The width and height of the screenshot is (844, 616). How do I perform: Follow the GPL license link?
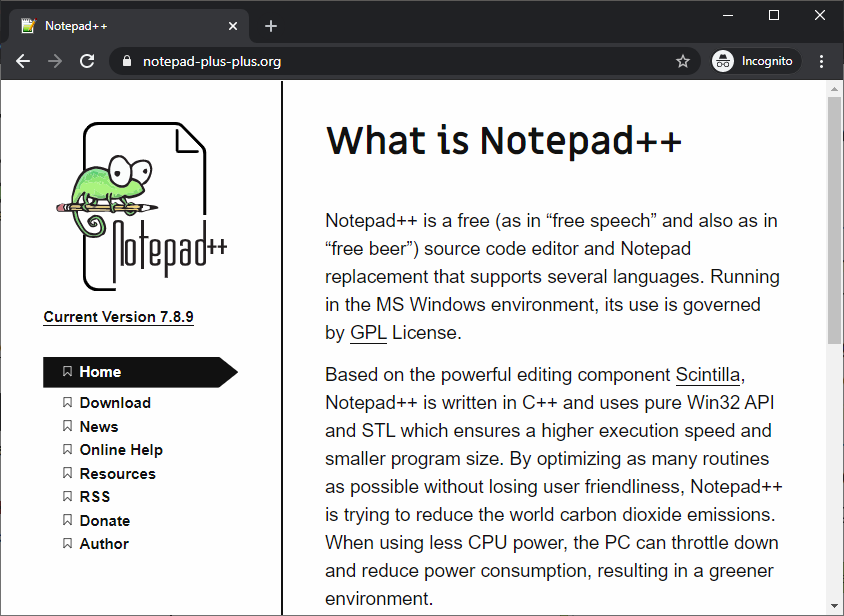click(368, 333)
